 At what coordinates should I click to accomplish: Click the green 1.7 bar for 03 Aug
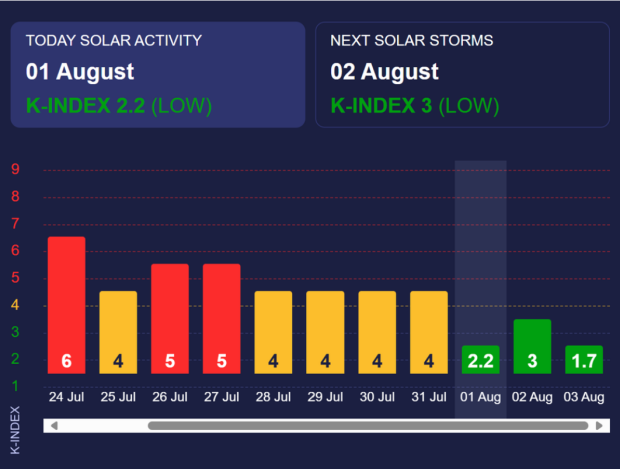pyautogui.click(x=584, y=360)
